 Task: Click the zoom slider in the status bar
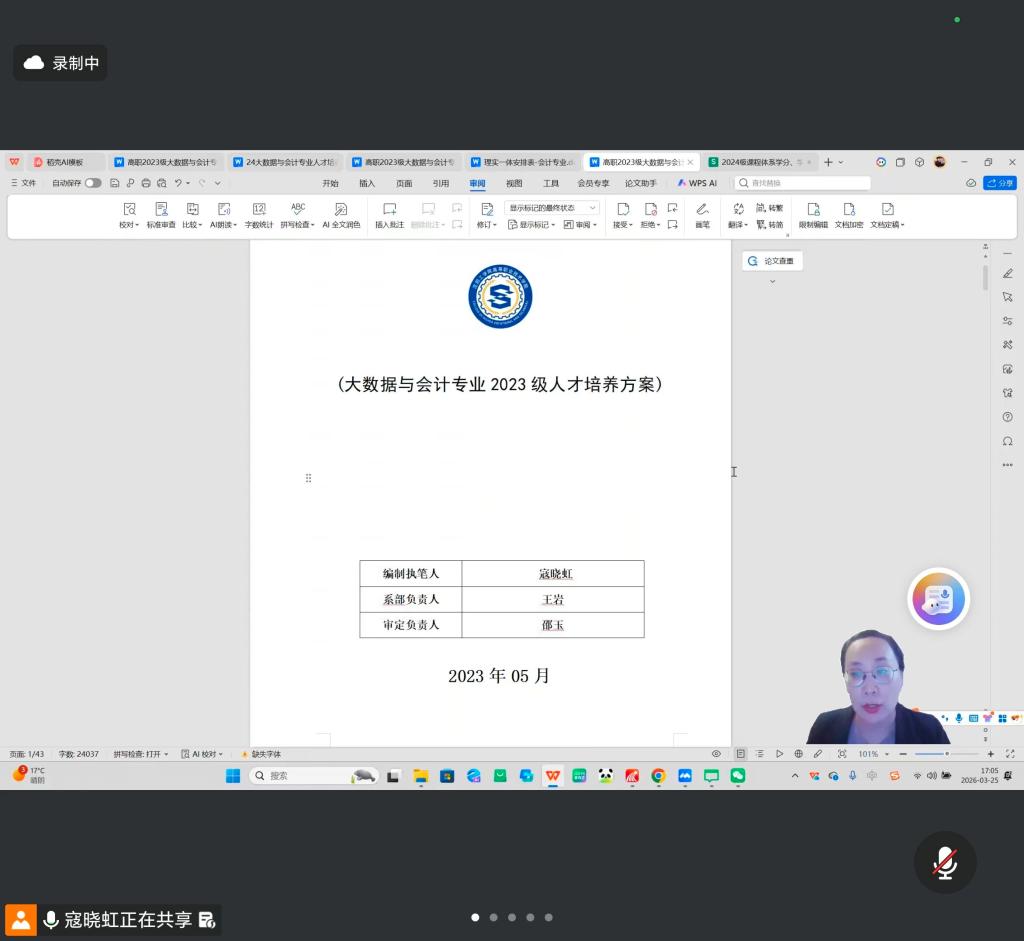click(x=946, y=754)
